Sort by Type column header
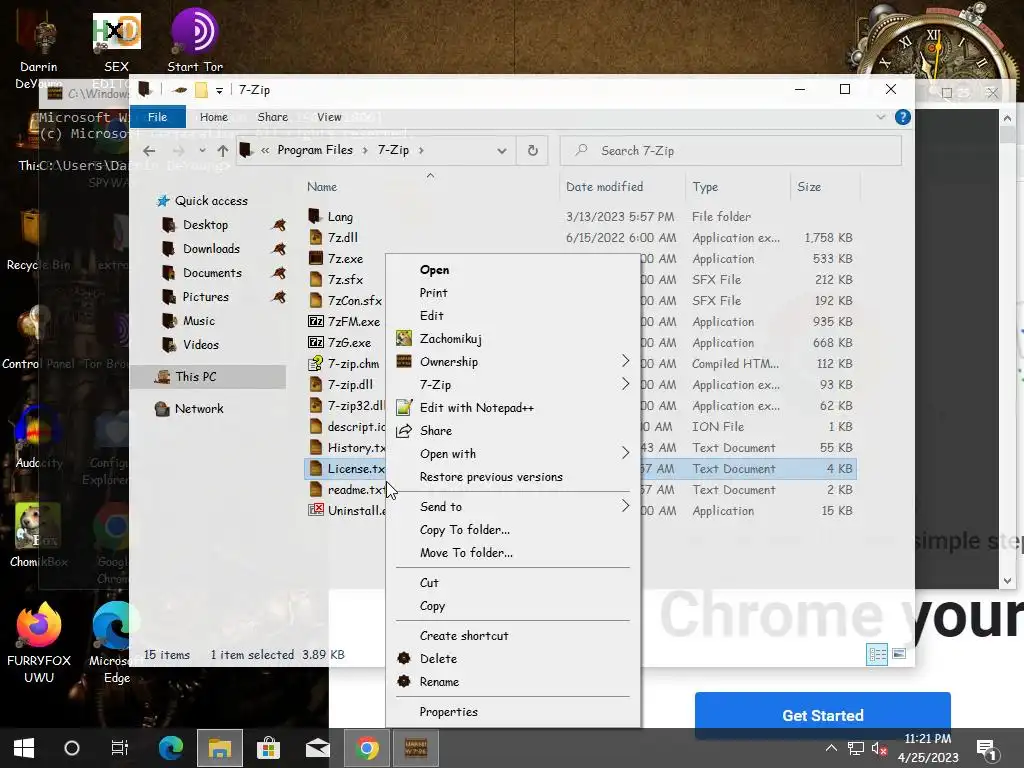 pyautogui.click(x=705, y=187)
